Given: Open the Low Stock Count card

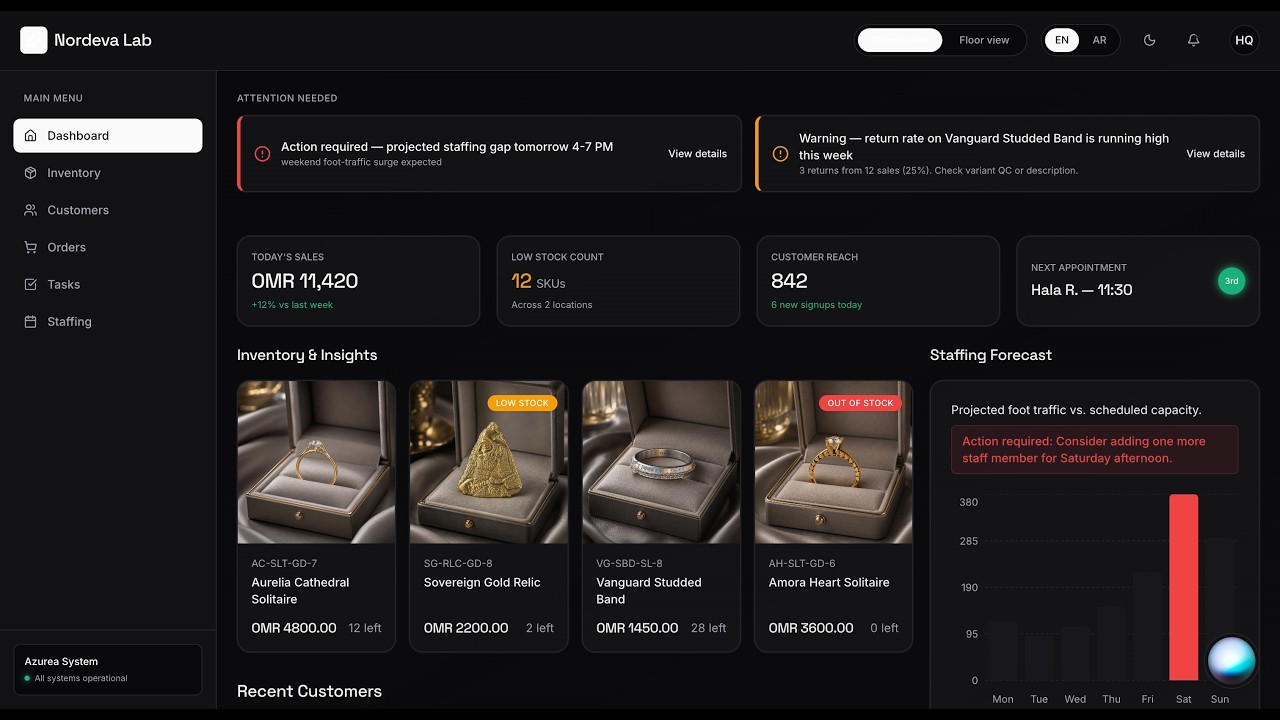Looking at the screenshot, I should [x=618, y=281].
